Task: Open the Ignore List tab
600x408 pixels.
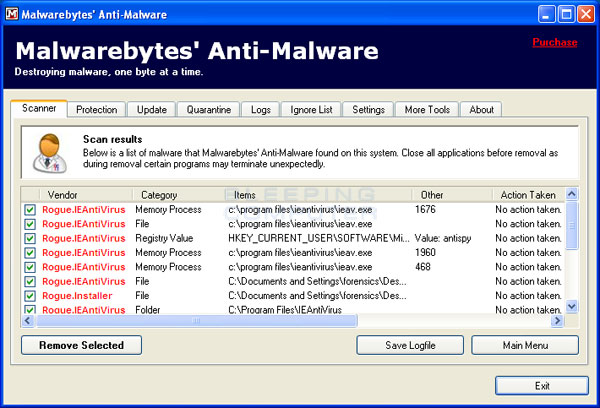Action: (x=311, y=110)
